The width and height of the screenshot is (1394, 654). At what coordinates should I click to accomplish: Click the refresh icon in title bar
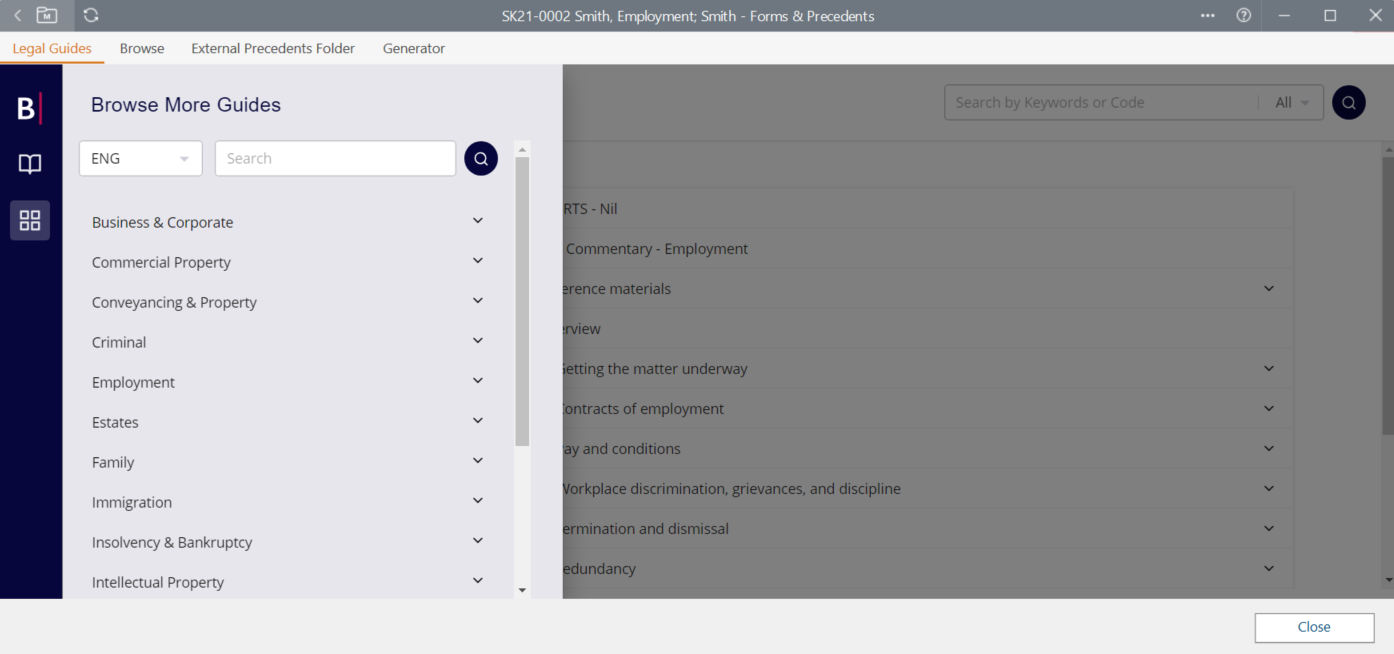click(x=91, y=15)
